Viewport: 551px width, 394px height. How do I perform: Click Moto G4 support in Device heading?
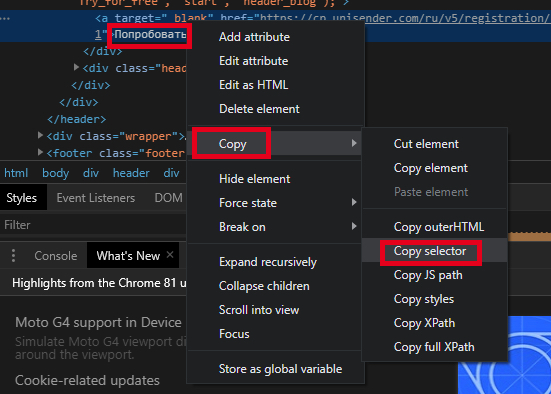click(98, 322)
